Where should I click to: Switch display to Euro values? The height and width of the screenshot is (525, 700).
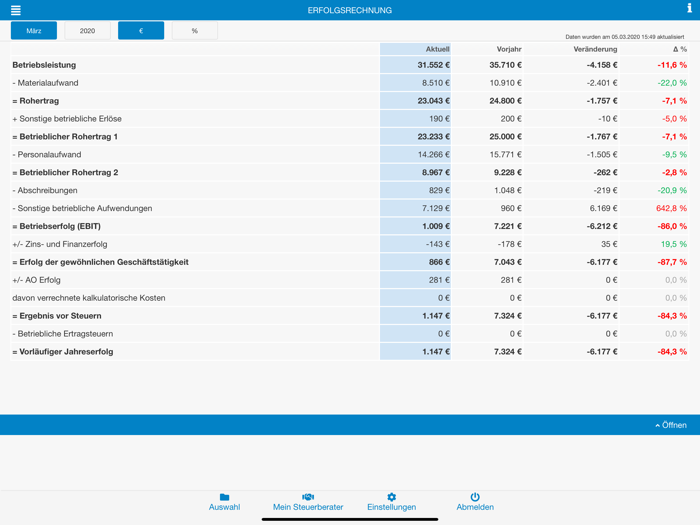pos(141,31)
